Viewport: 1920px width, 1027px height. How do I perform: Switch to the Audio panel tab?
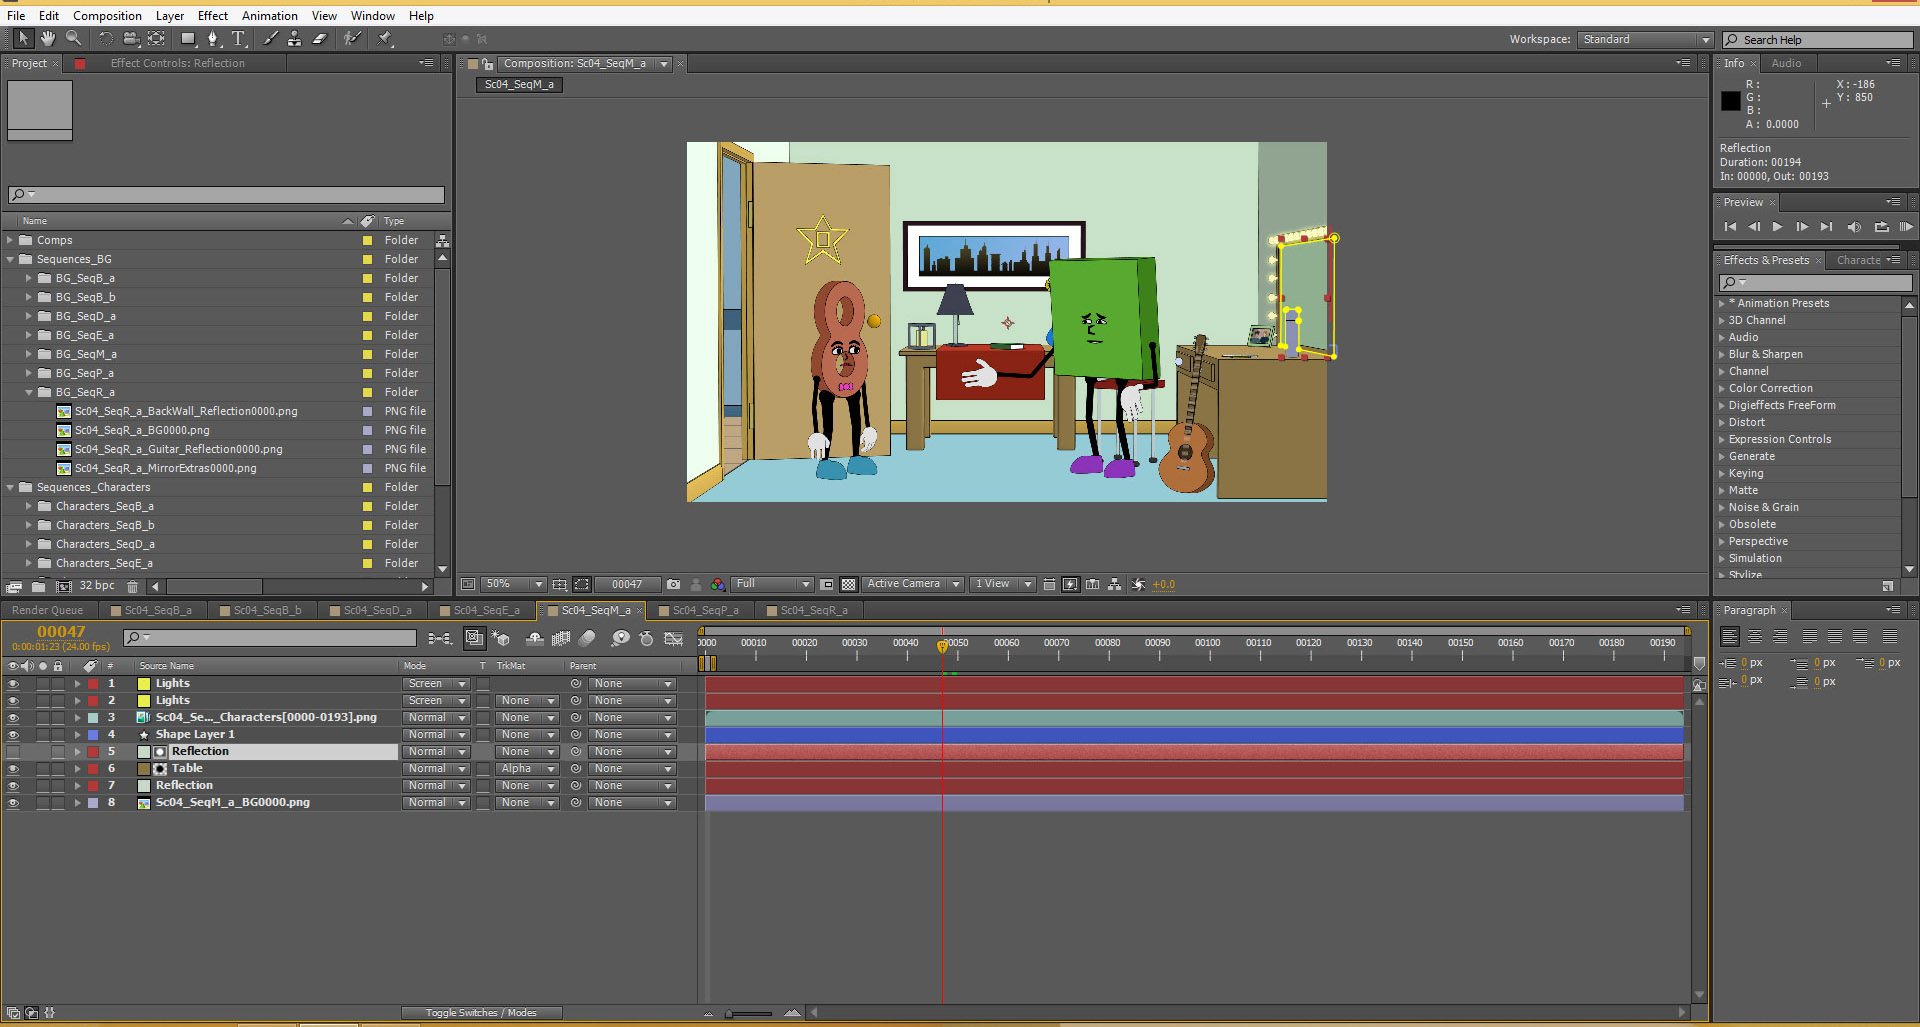pyautogui.click(x=1786, y=63)
